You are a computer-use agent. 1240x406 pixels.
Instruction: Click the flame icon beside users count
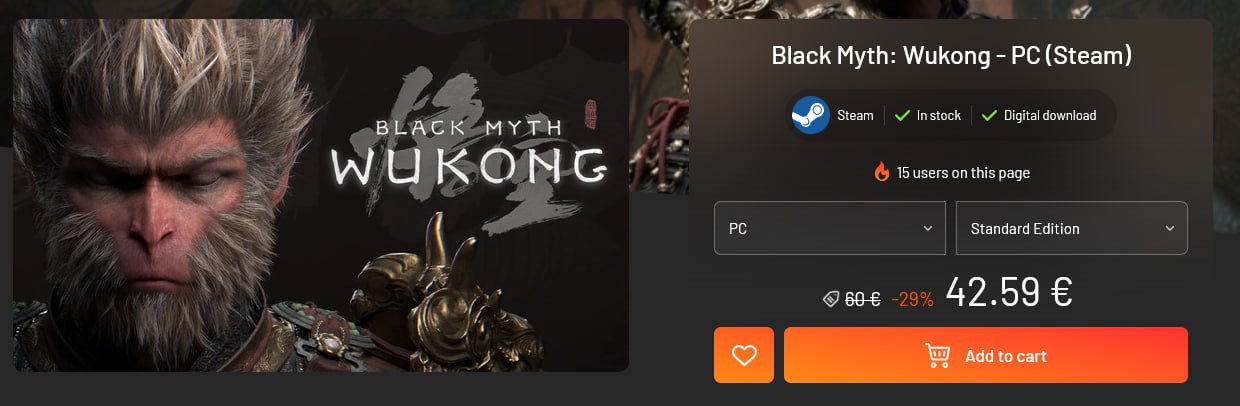click(881, 172)
